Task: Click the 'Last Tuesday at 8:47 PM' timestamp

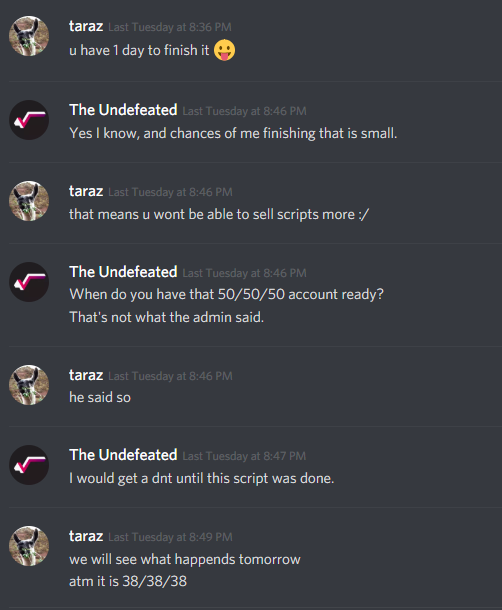Action: click(244, 456)
